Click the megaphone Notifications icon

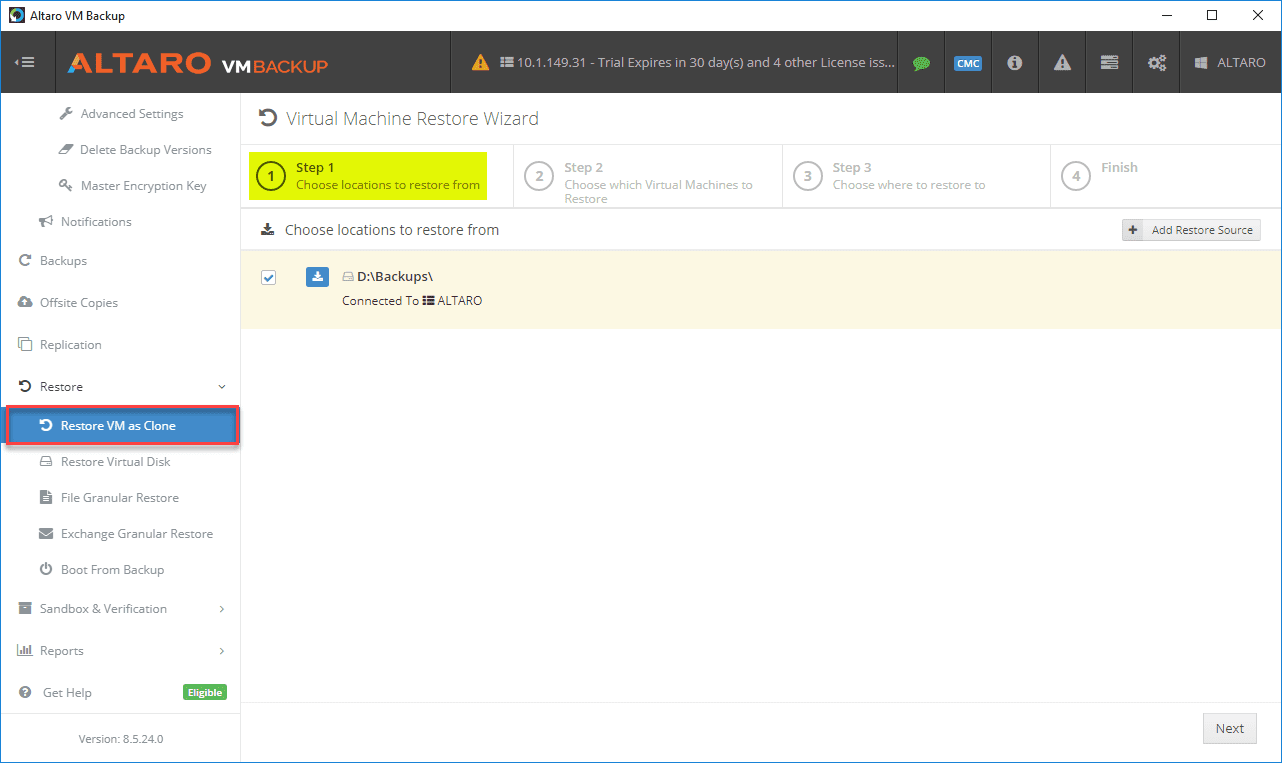click(x=46, y=222)
